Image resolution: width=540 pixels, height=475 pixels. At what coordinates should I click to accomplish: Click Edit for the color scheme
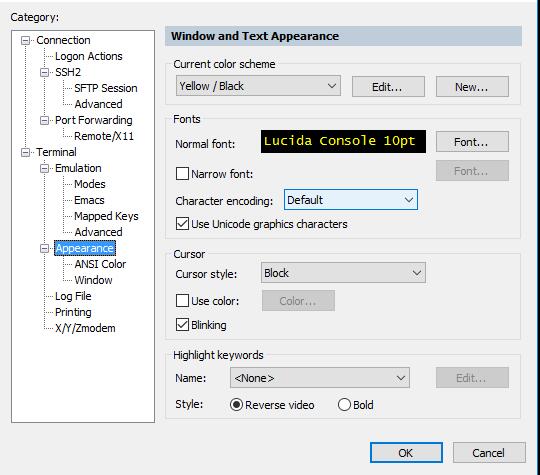click(x=388, y=87)
